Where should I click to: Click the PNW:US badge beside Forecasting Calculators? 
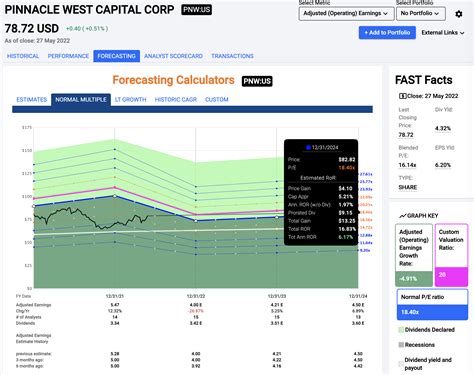pyautogui.click(x=257, y=81)
